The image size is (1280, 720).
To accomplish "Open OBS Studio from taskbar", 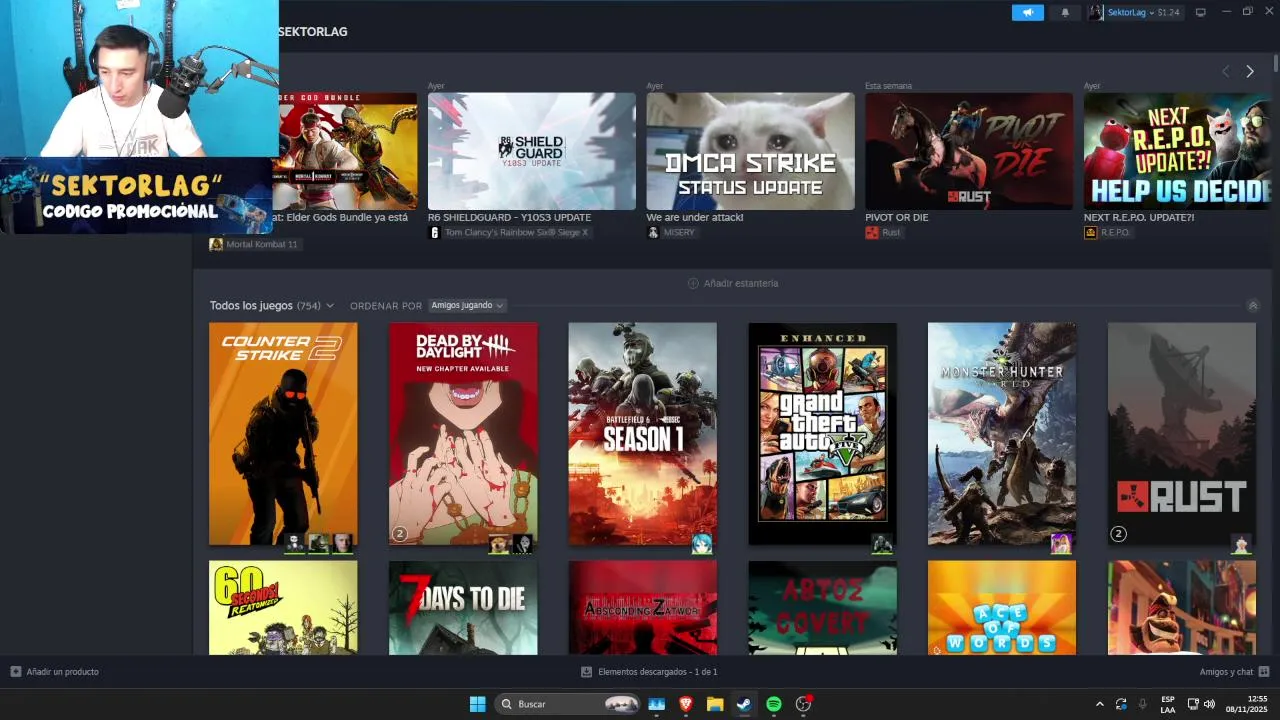I will 803,704.
